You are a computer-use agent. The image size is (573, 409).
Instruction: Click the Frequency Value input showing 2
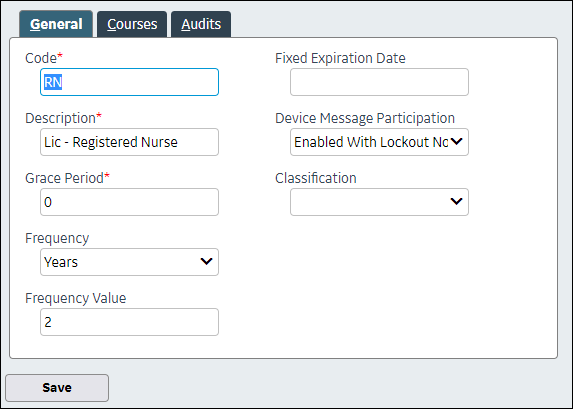pos(129,322)
